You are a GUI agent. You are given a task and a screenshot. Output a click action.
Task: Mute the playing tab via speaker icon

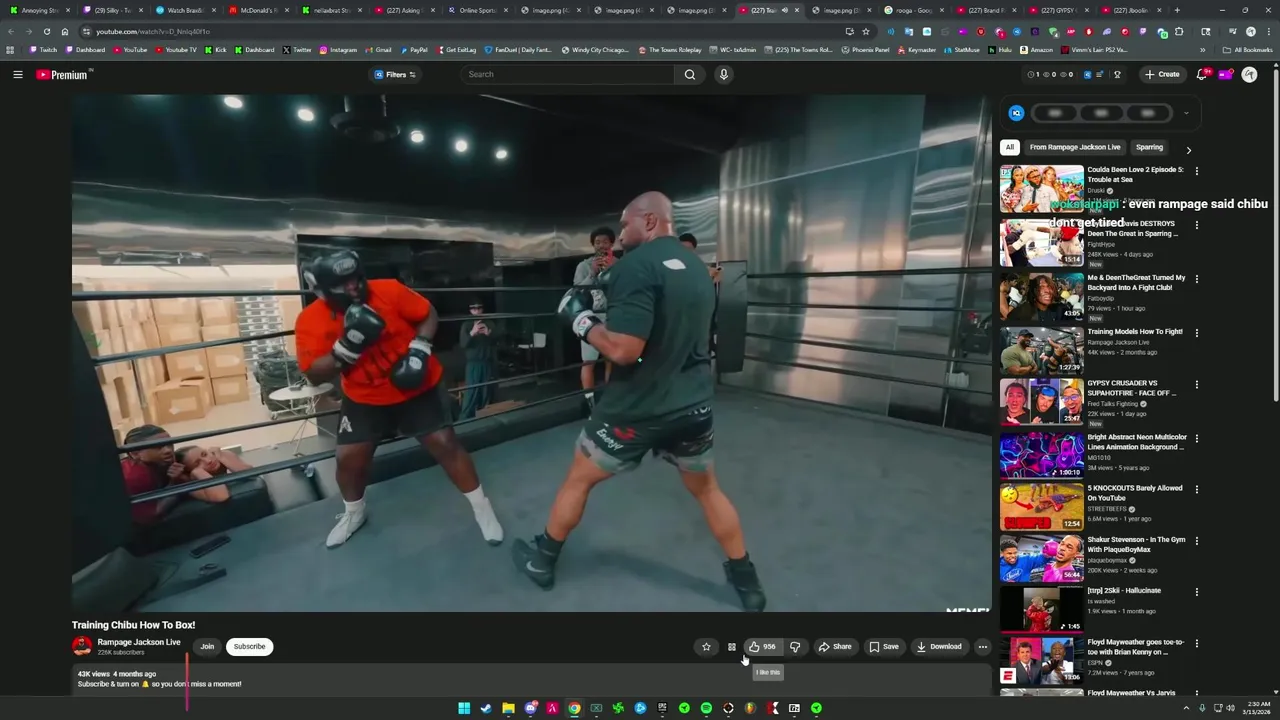pos(784,10)
